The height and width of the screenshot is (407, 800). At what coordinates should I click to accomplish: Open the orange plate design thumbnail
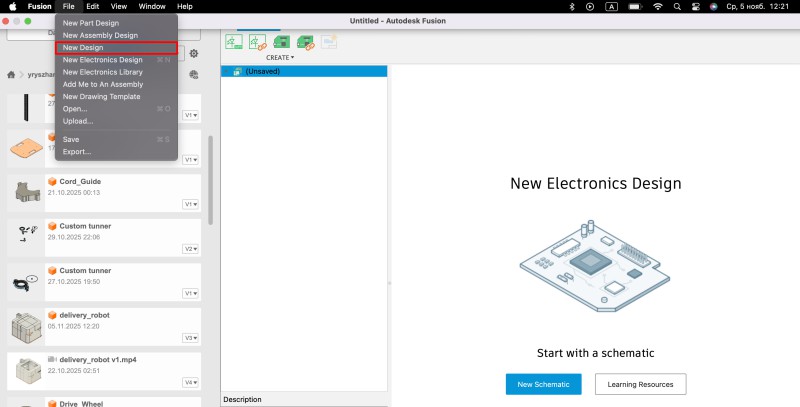[26, 148]
